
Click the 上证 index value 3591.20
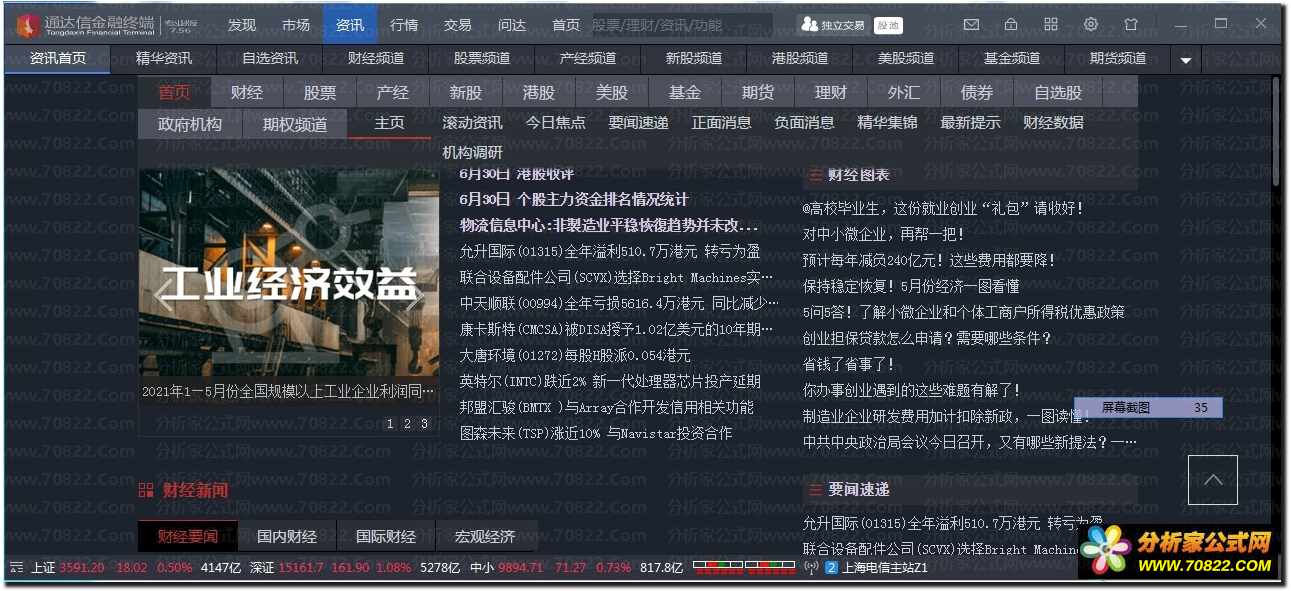click(82, 568)
